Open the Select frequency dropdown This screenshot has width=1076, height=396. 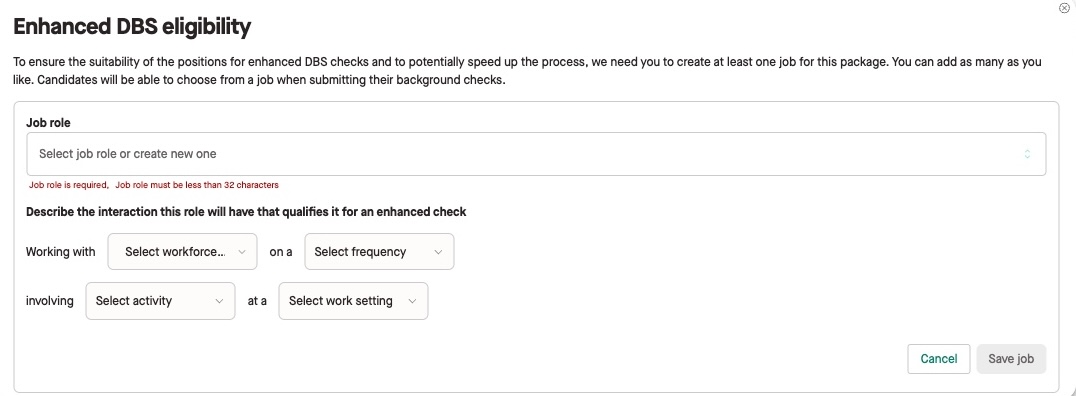[379, 252]
